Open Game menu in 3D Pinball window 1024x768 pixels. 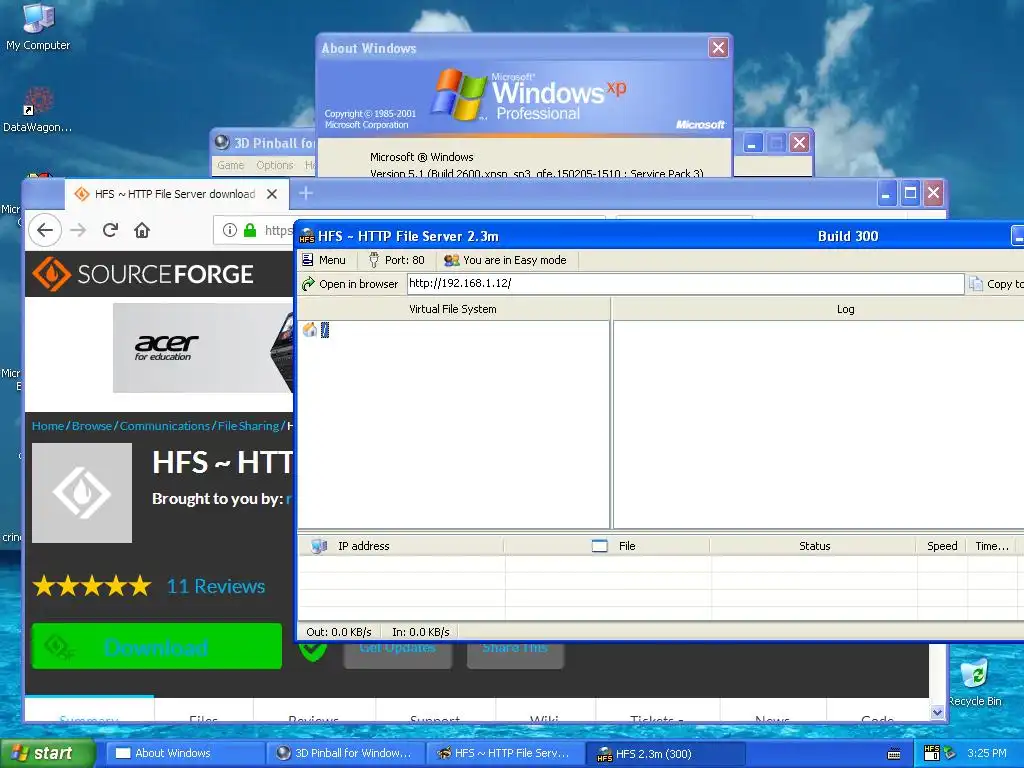[231, 165]
